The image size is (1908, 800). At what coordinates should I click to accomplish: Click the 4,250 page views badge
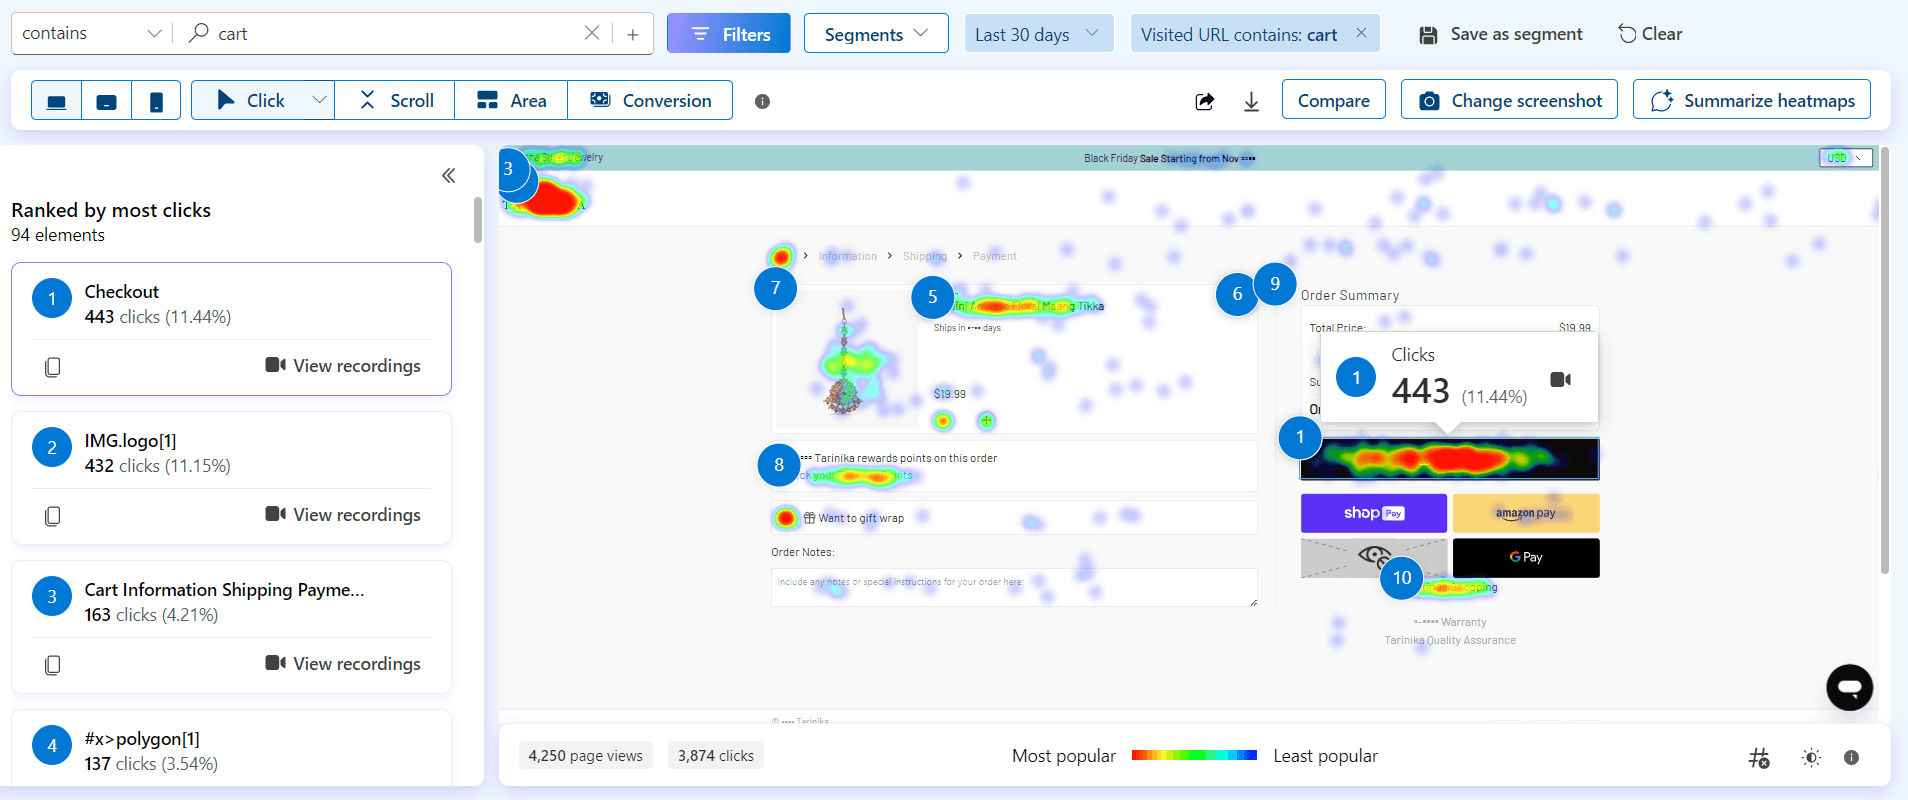pos(585,756)
